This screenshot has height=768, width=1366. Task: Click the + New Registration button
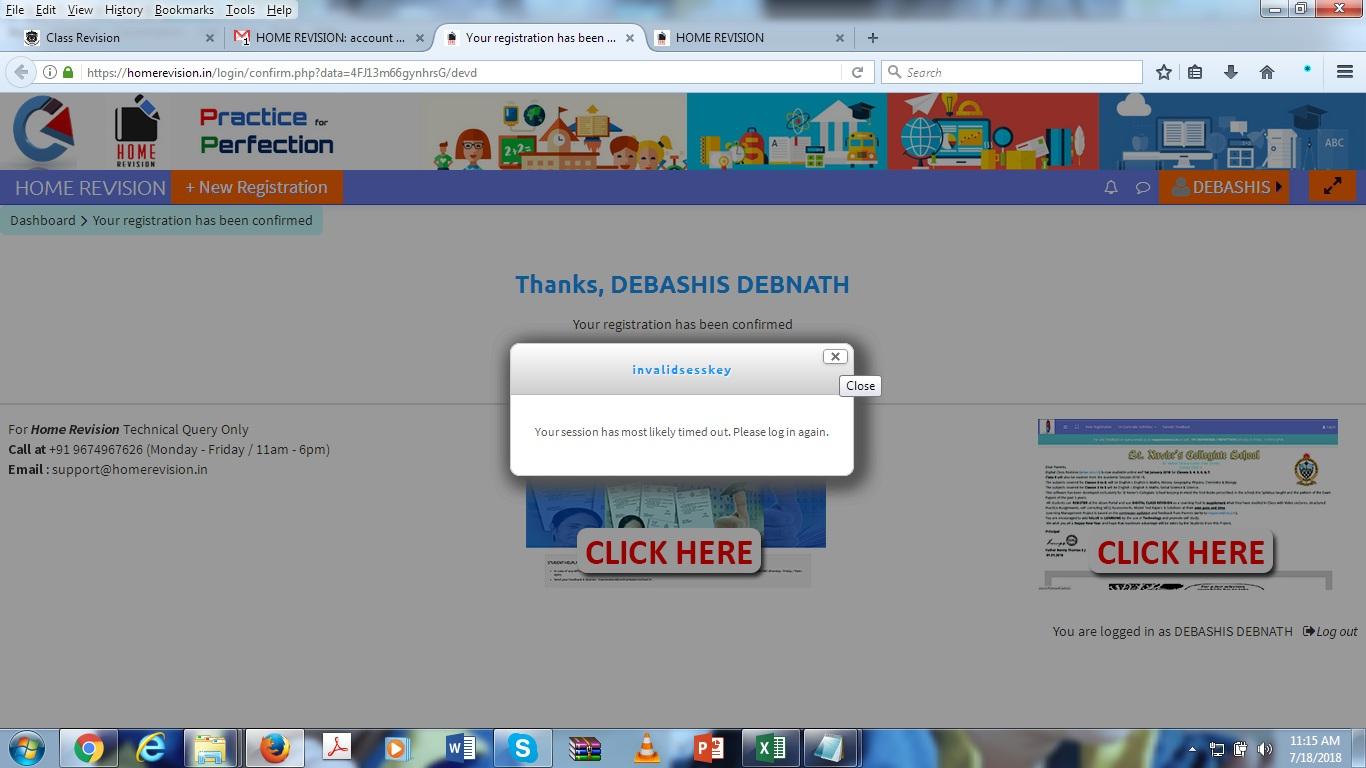point(256,187)
